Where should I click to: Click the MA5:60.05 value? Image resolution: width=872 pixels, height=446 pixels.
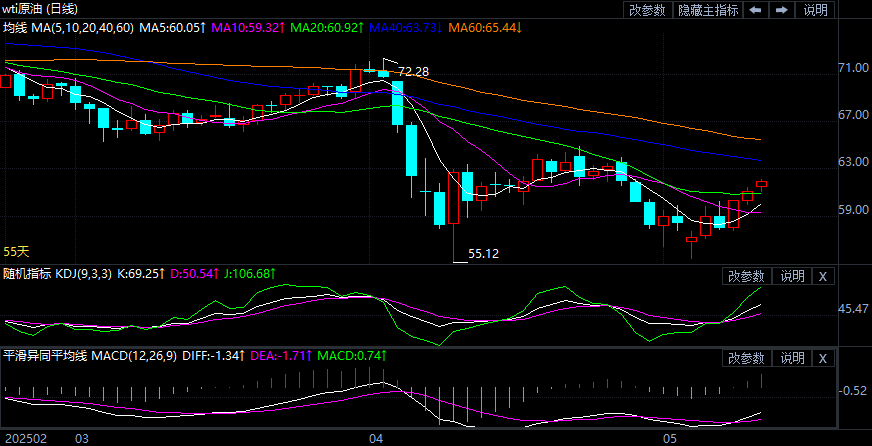click(172, 27)
